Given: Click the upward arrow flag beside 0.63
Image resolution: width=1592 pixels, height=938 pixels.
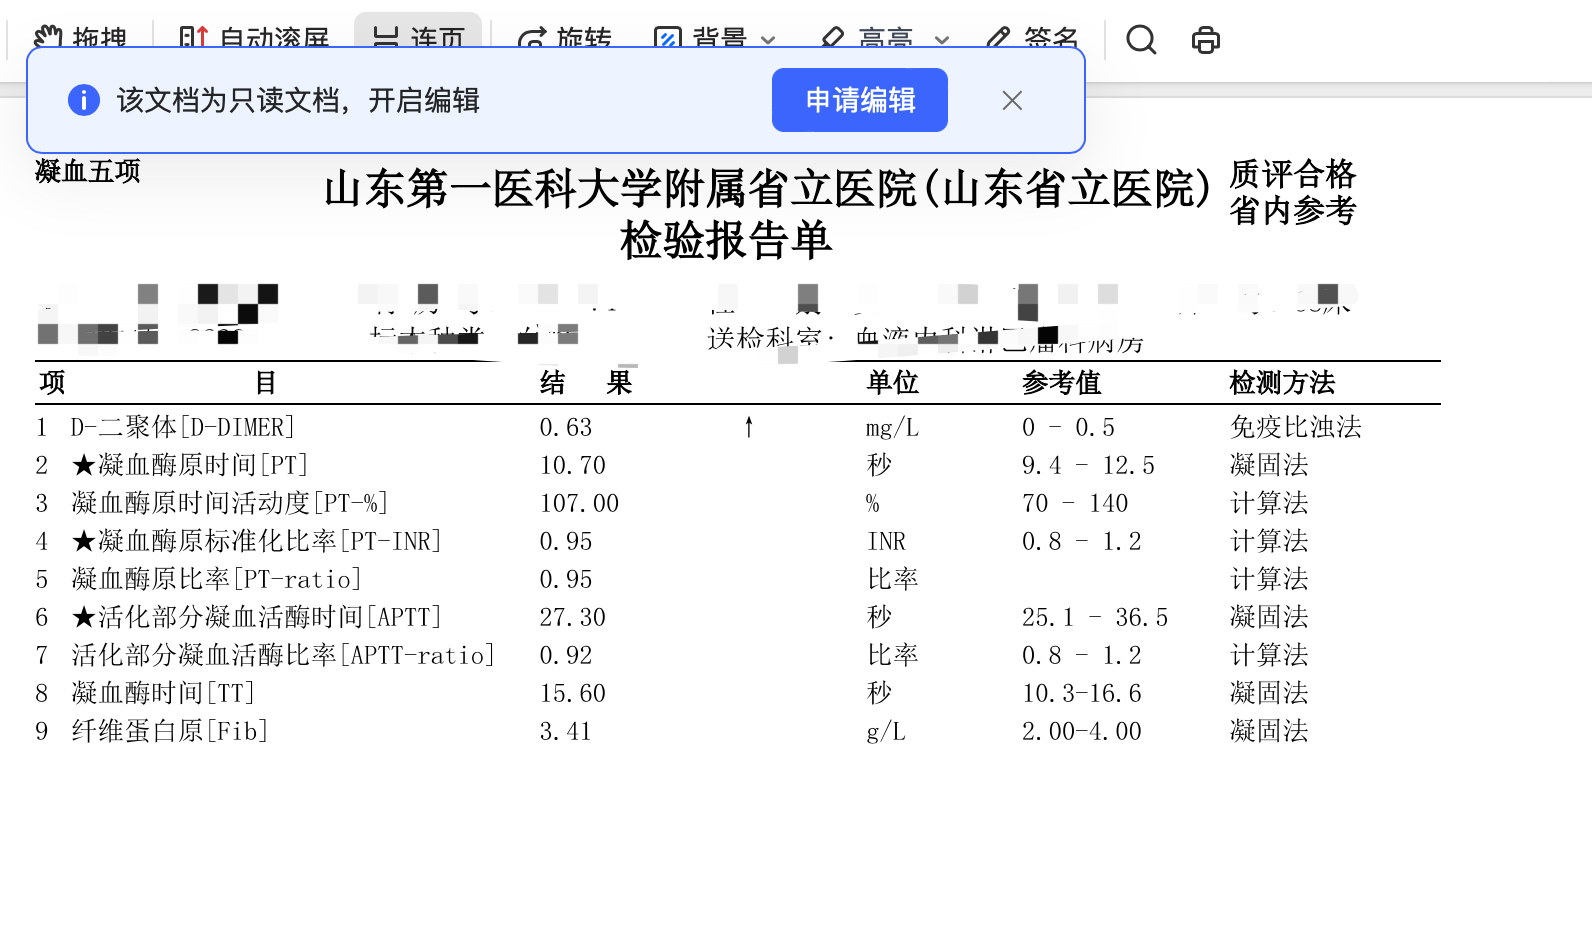Looking at the screenshot, I should (x=749, y=427).
